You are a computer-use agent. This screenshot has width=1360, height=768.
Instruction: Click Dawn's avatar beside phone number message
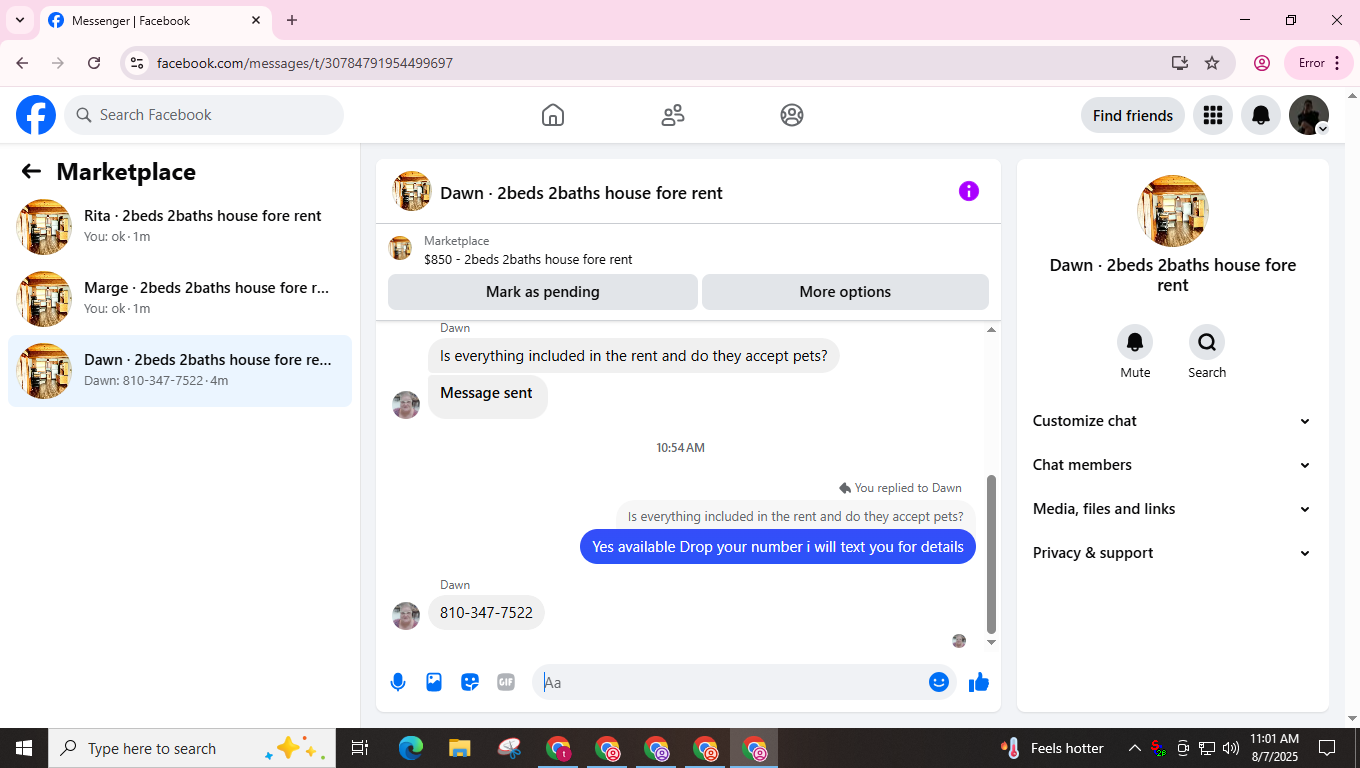click(x=406, y=616)
